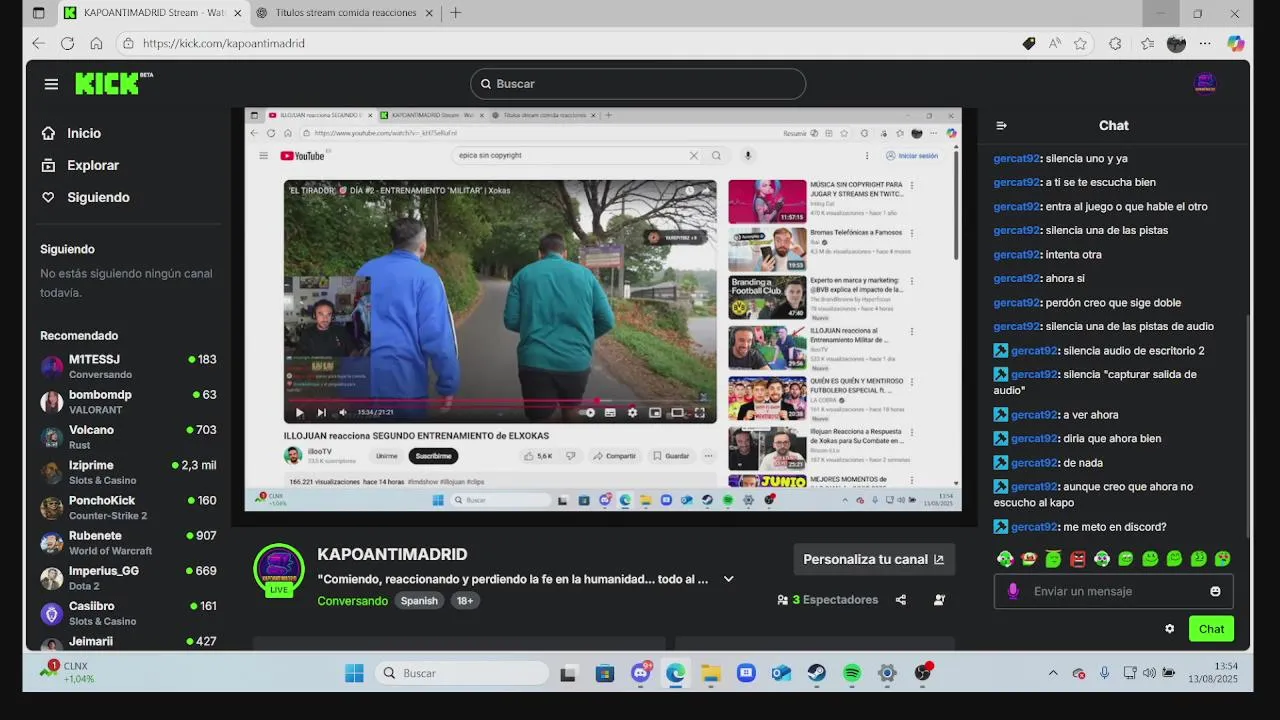The height and width of the screenshot is (720, 1280).
Task: Toggle fullscreen on the streamed YouTube player
Action: click(x=700, y=412)
